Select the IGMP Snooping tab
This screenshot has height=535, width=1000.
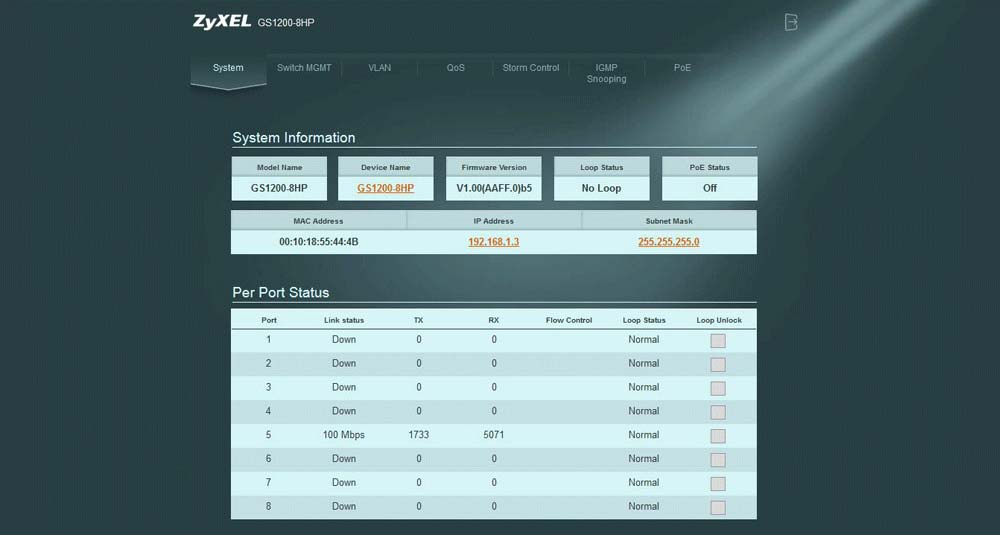607,73
